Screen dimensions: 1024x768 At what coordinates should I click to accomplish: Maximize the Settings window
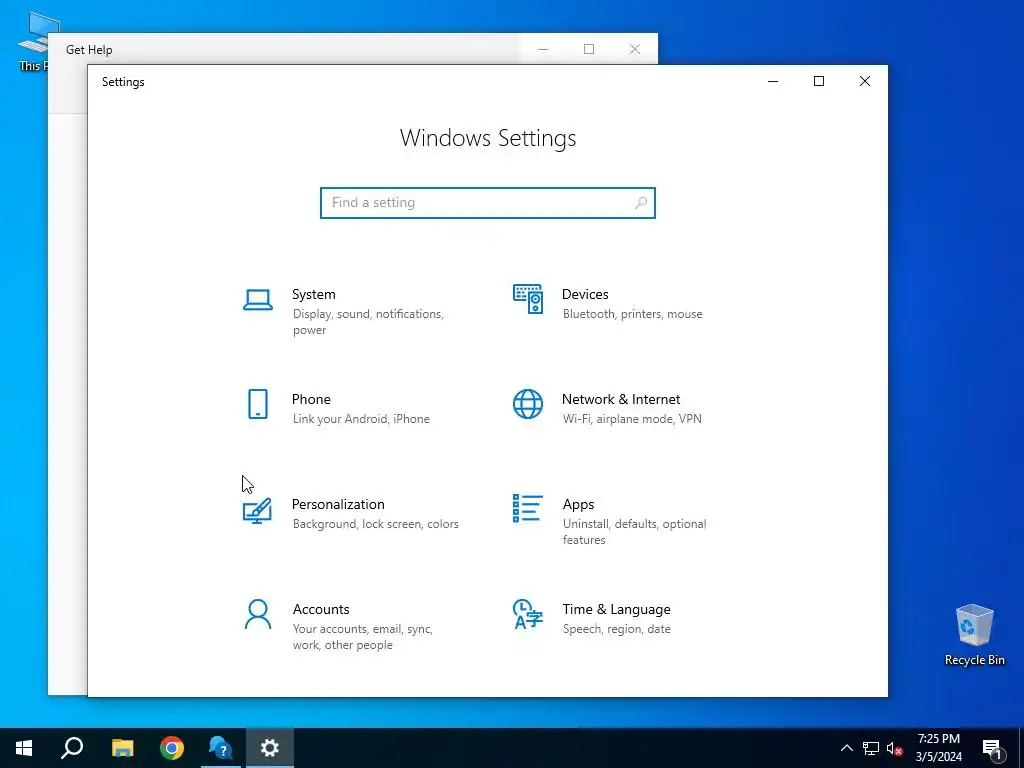coord(819,81)
